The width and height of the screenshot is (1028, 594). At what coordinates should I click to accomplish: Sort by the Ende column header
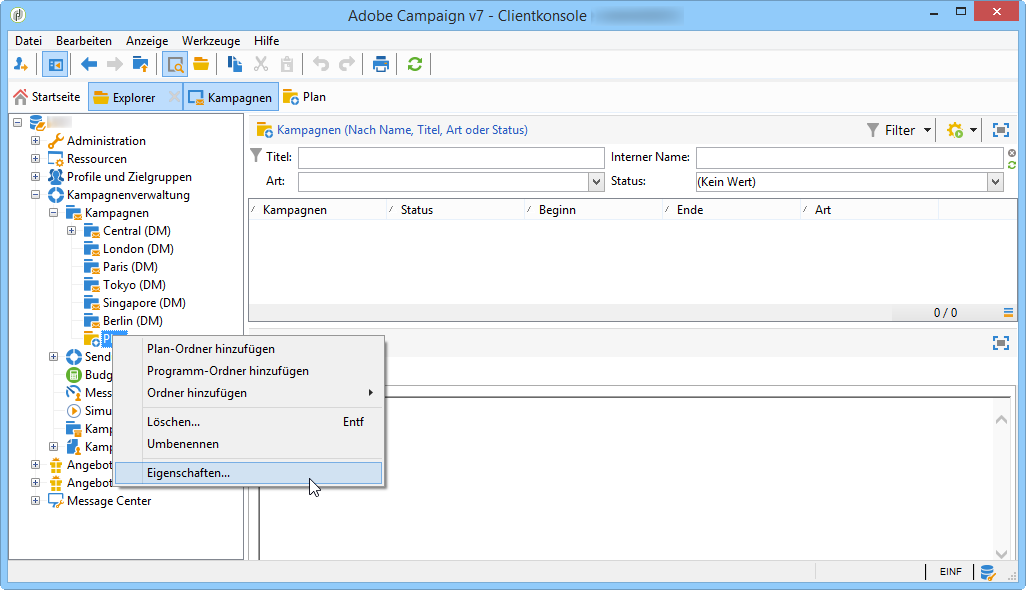[x=732, y=210]
